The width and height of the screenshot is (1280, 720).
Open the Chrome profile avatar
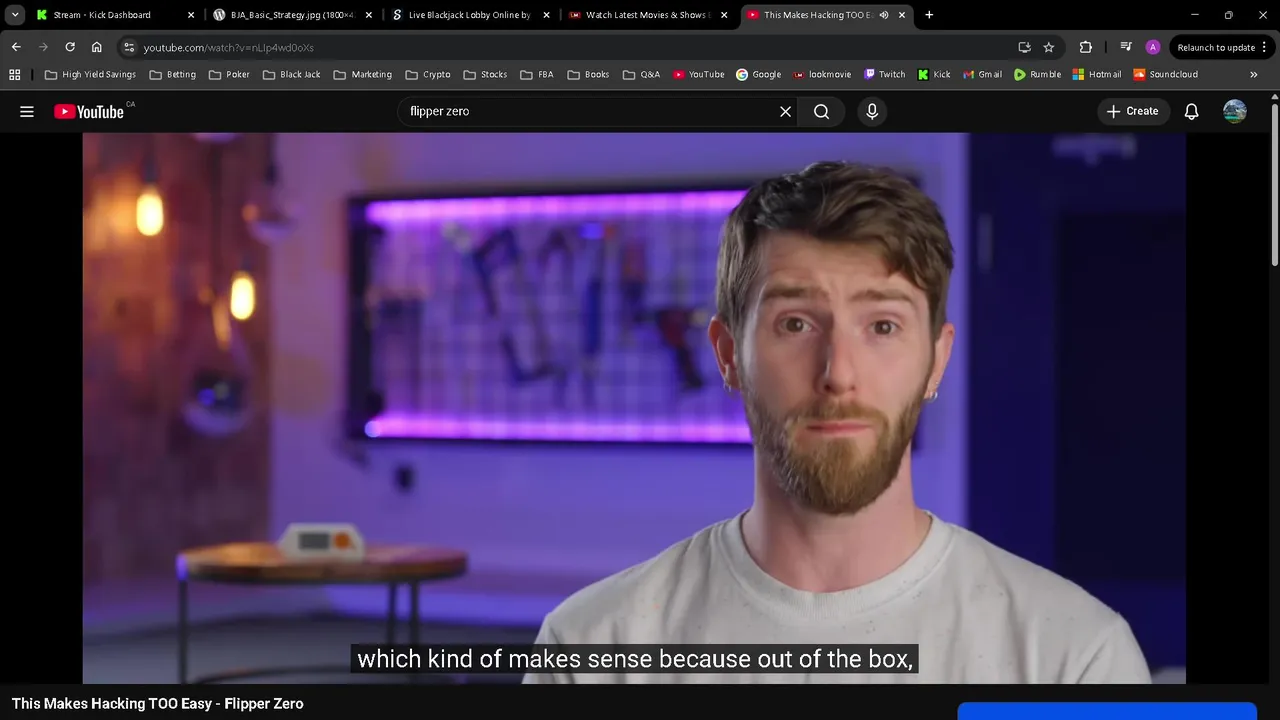1153,47
